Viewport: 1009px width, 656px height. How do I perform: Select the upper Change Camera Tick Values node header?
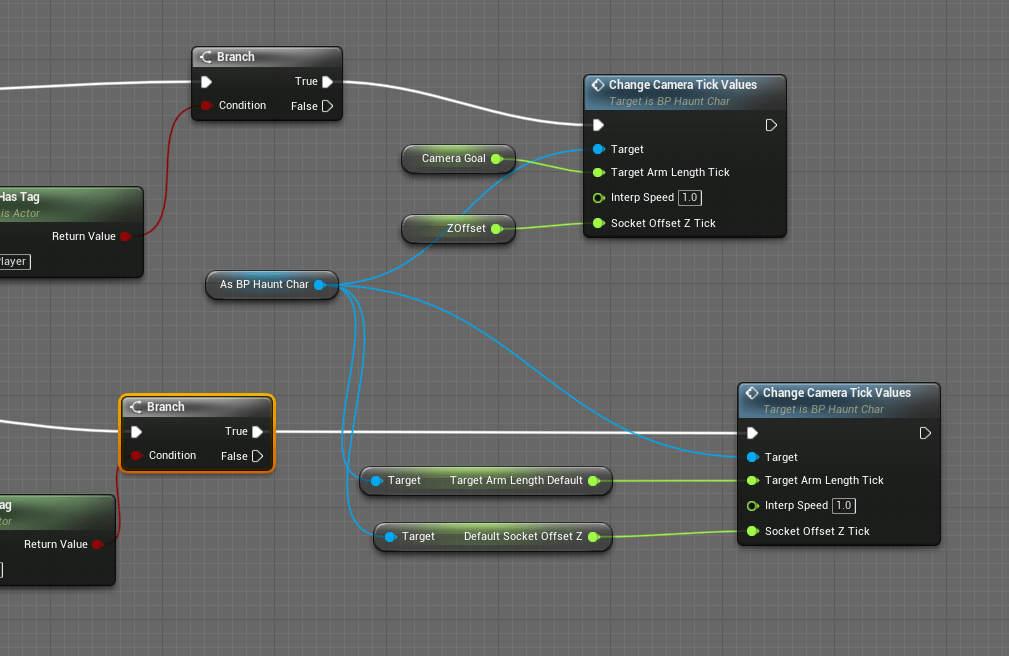point(683,85)
